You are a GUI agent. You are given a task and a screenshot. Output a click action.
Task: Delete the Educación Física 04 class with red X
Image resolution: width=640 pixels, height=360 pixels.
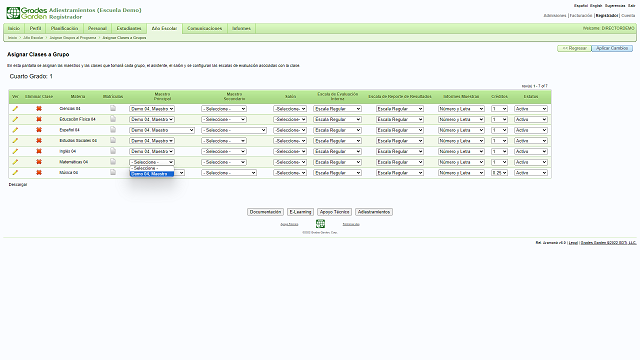pyautogui.click(x=39, y=119)
